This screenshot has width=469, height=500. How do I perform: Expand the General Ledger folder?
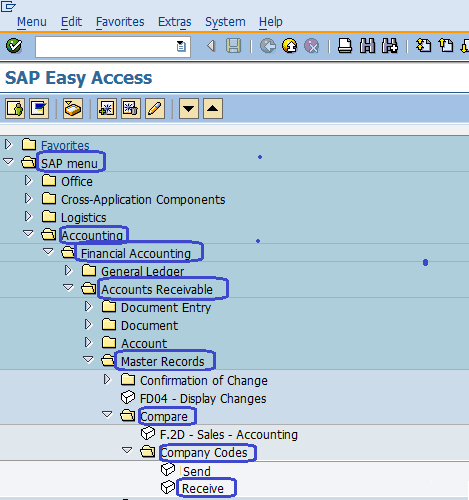[68, 270]
